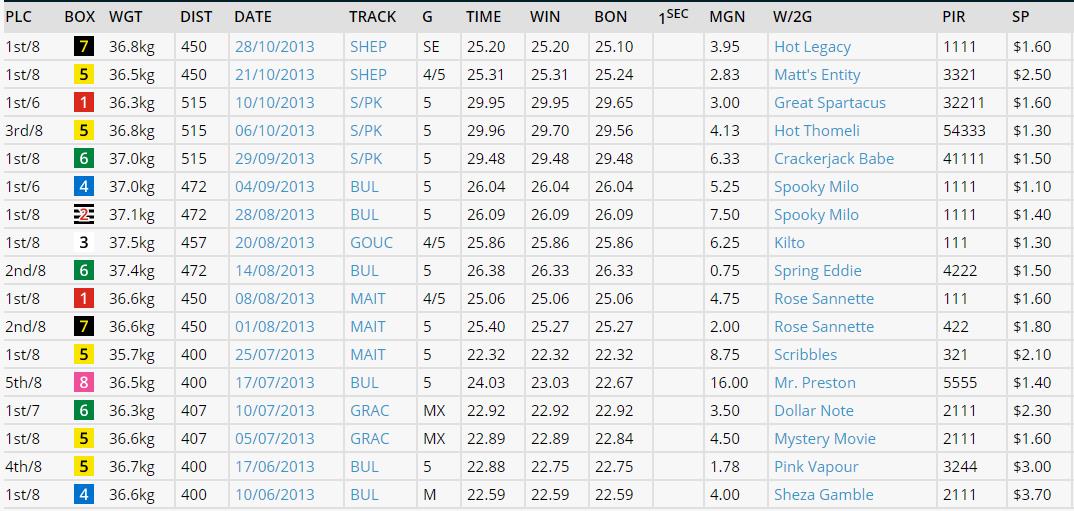Click the Kilto greyhound link
This screenshot has height=511, width=1074.
[x=789, y=243]
